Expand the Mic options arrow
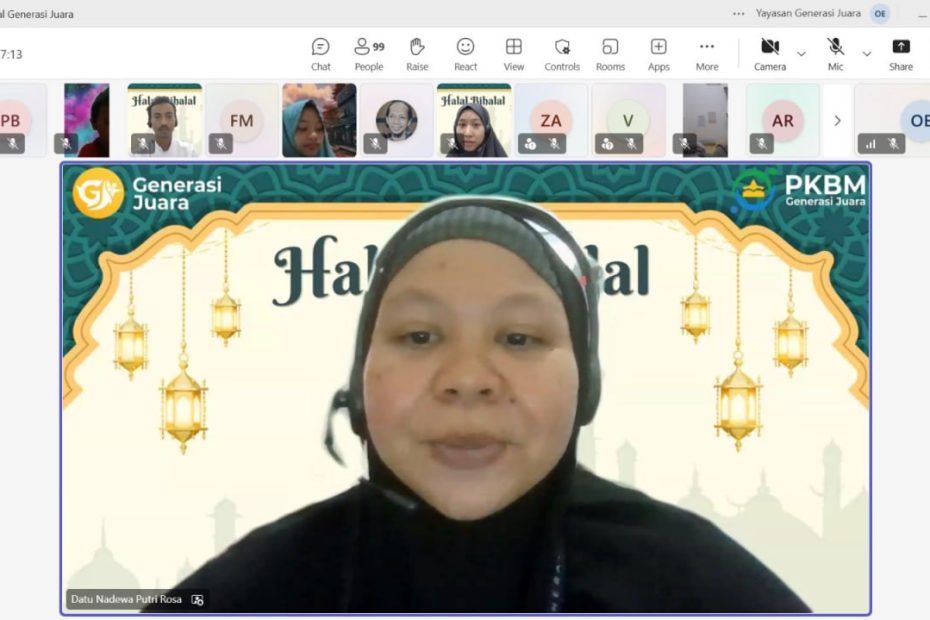The width and height of the screenshot is (930, 620). (866, 53)
